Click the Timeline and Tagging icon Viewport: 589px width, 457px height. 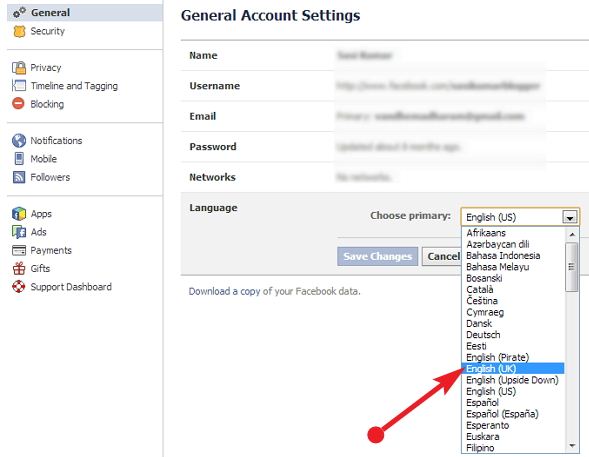19,86
